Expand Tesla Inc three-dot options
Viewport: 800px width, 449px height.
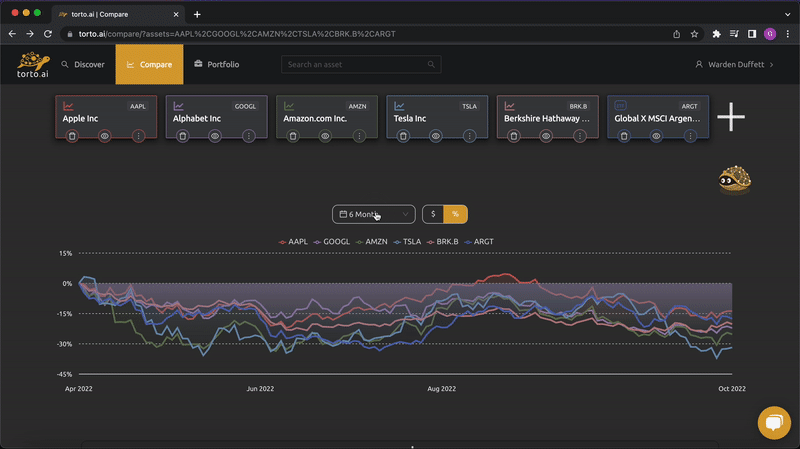click(x=469, y=136)
